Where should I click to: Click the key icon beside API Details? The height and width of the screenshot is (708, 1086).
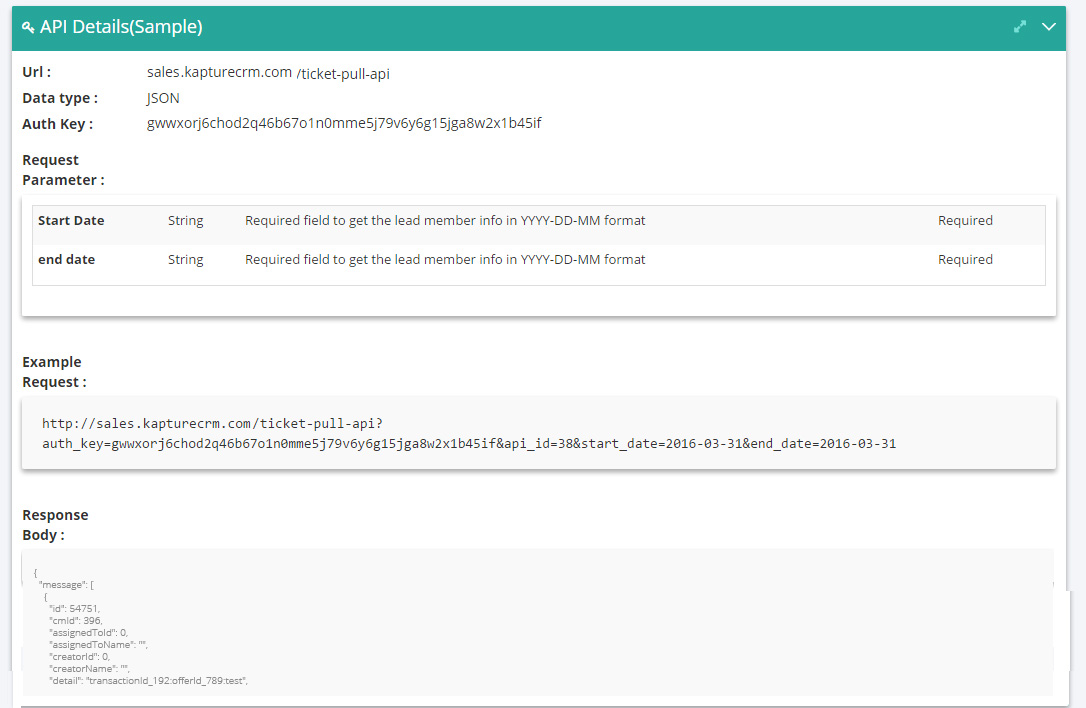click(28, 28)
